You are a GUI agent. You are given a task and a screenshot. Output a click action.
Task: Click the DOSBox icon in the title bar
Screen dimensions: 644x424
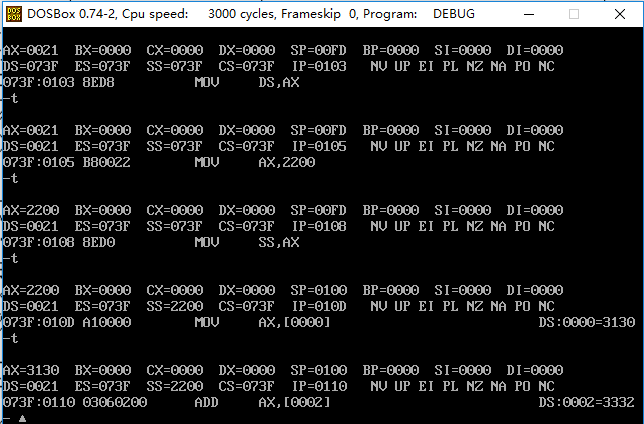(14, 14)
